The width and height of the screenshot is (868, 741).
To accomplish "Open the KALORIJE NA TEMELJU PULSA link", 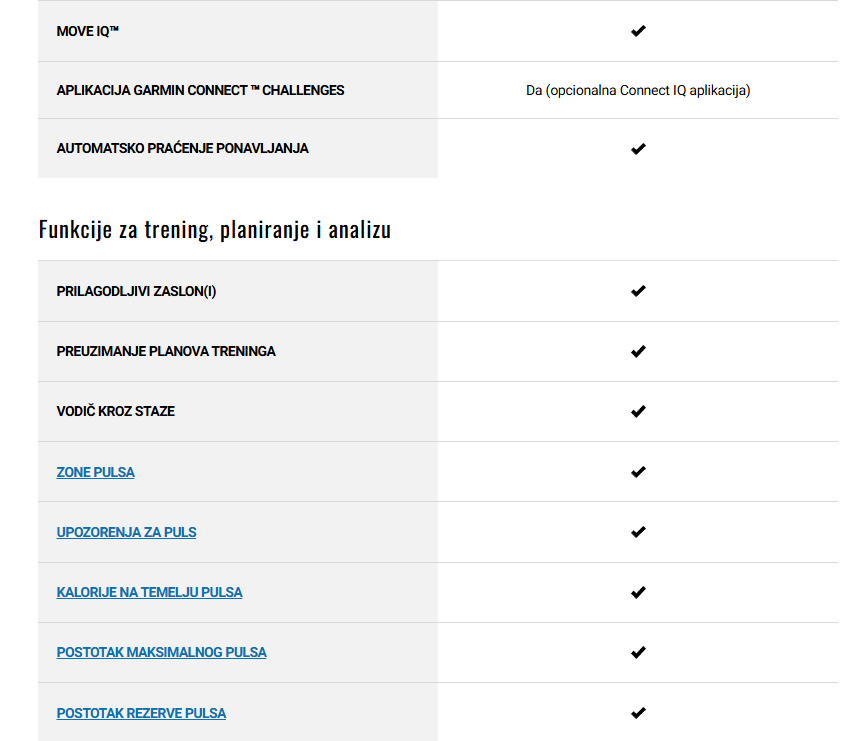I will (x=149, y=592).
